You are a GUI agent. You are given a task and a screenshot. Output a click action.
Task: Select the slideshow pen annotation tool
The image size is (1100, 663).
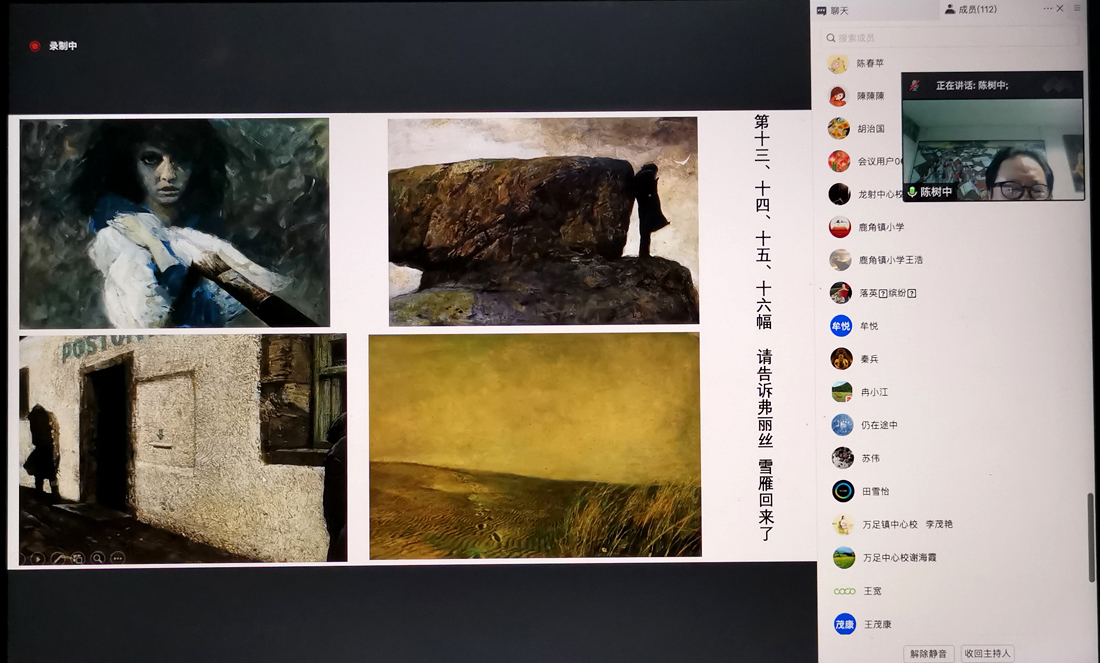tap(58, 558)
